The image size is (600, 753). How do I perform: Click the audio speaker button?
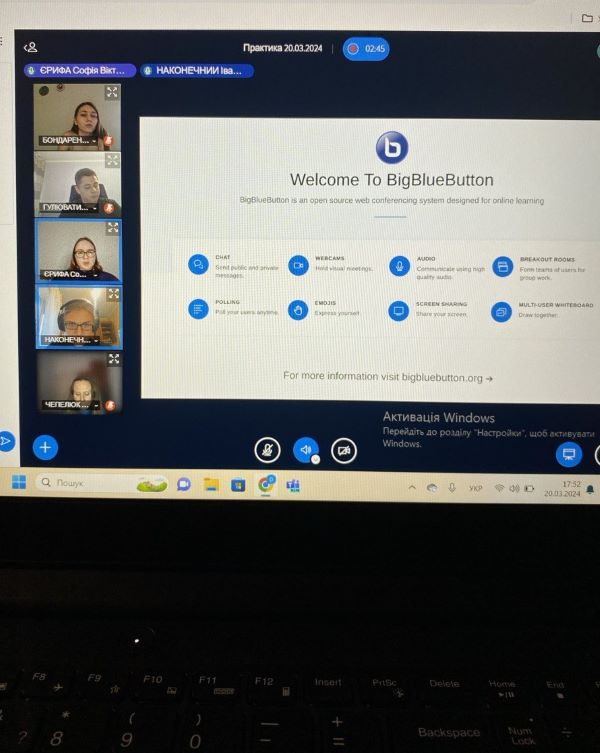(x=305, y=449)
